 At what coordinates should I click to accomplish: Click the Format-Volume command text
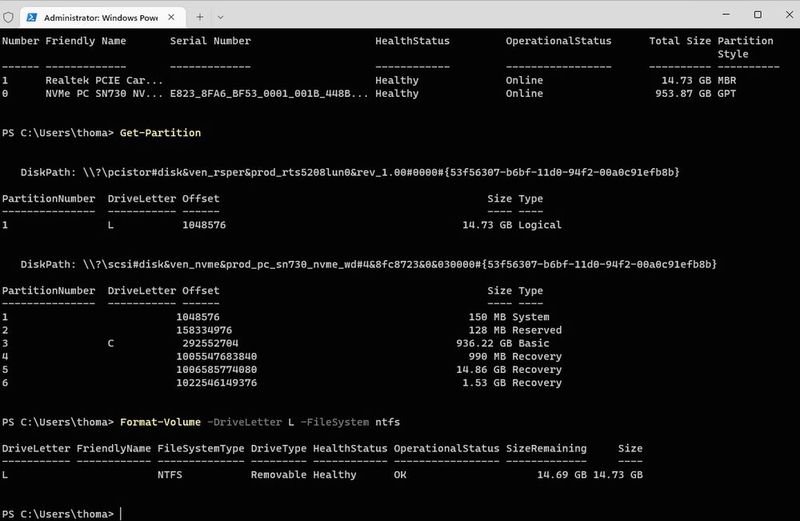tap(160, 422)
